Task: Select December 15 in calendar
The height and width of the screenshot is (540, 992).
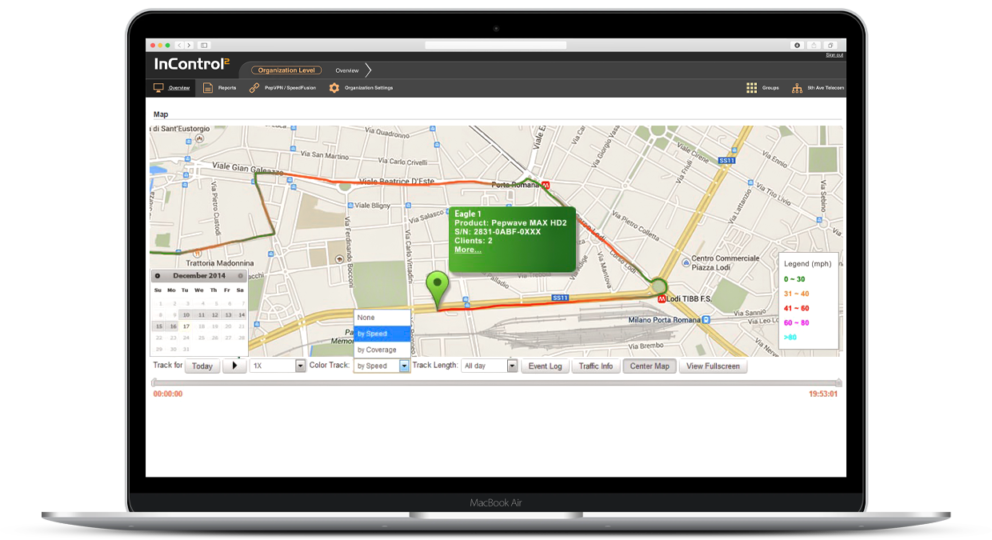Action: tap(159, 326)
